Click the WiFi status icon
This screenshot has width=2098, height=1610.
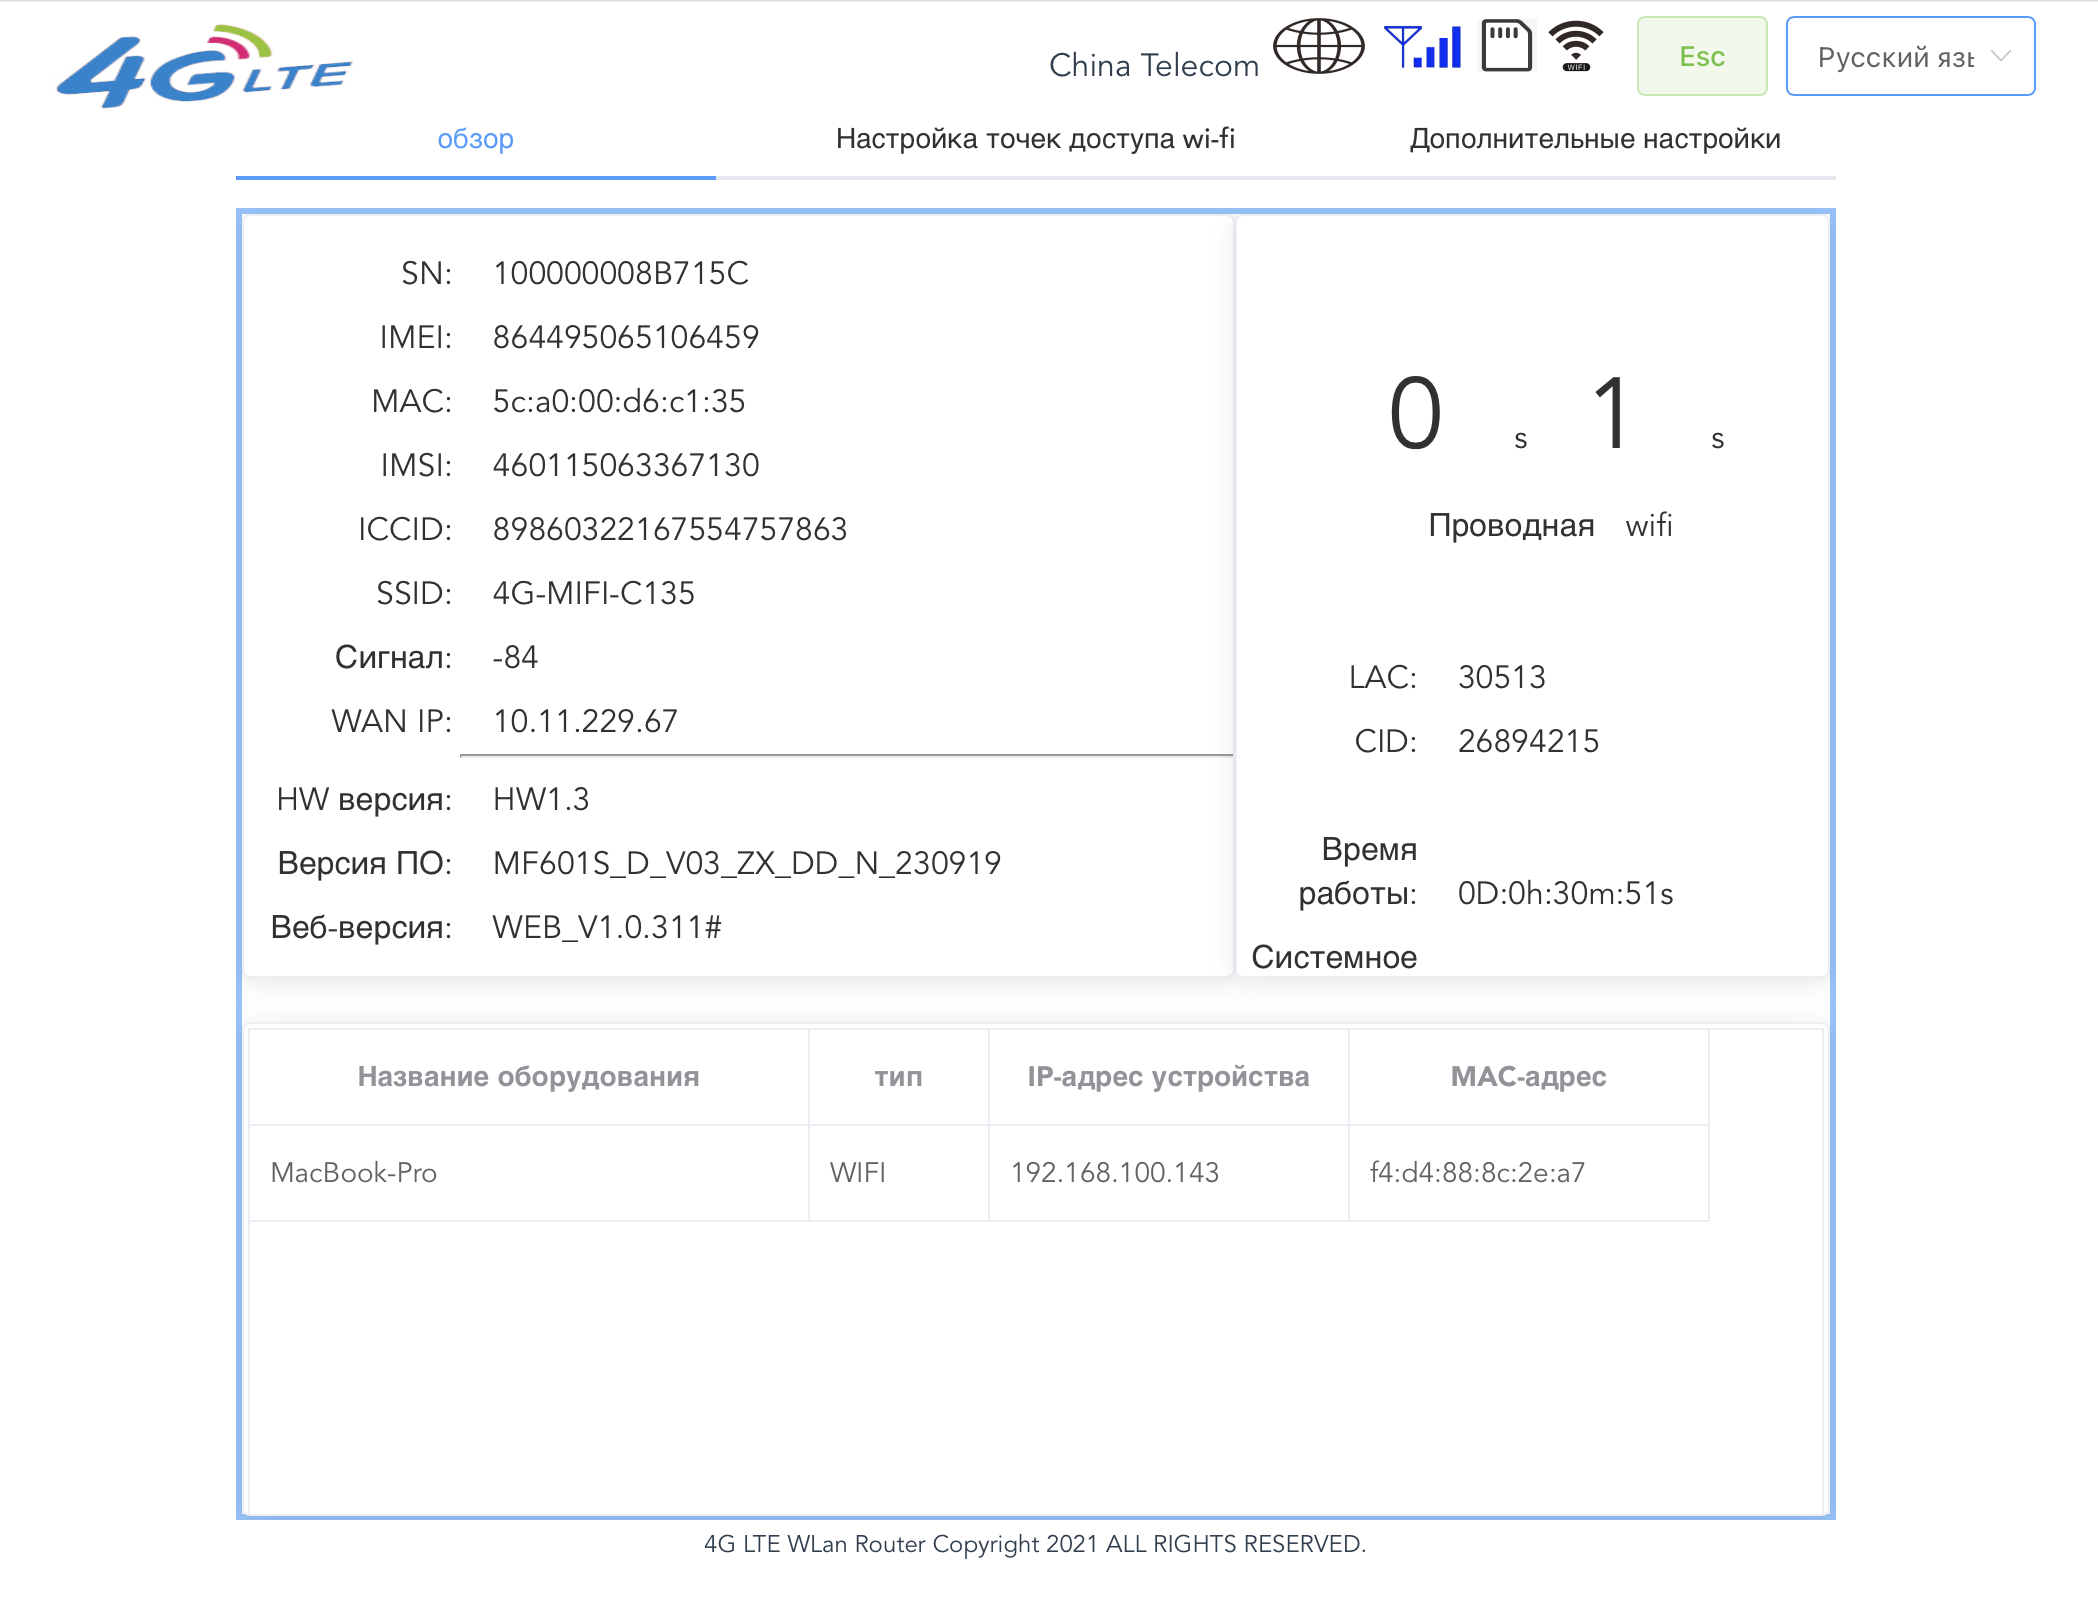pos(1575,47)
